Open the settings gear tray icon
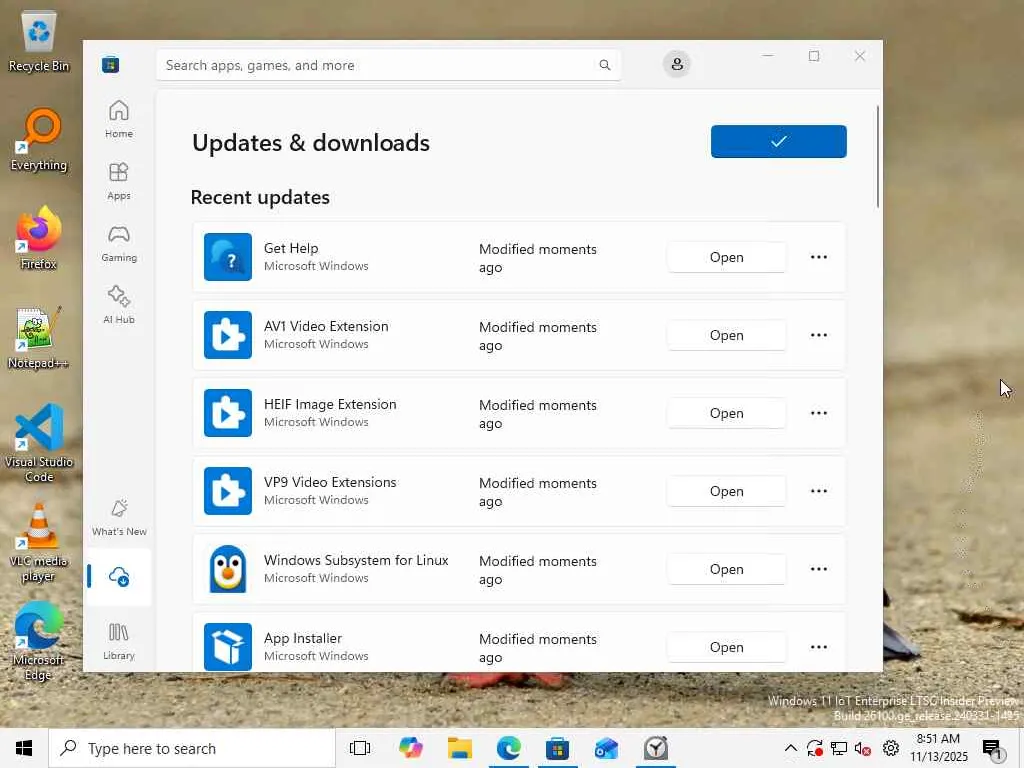 (x=891, y=748)
